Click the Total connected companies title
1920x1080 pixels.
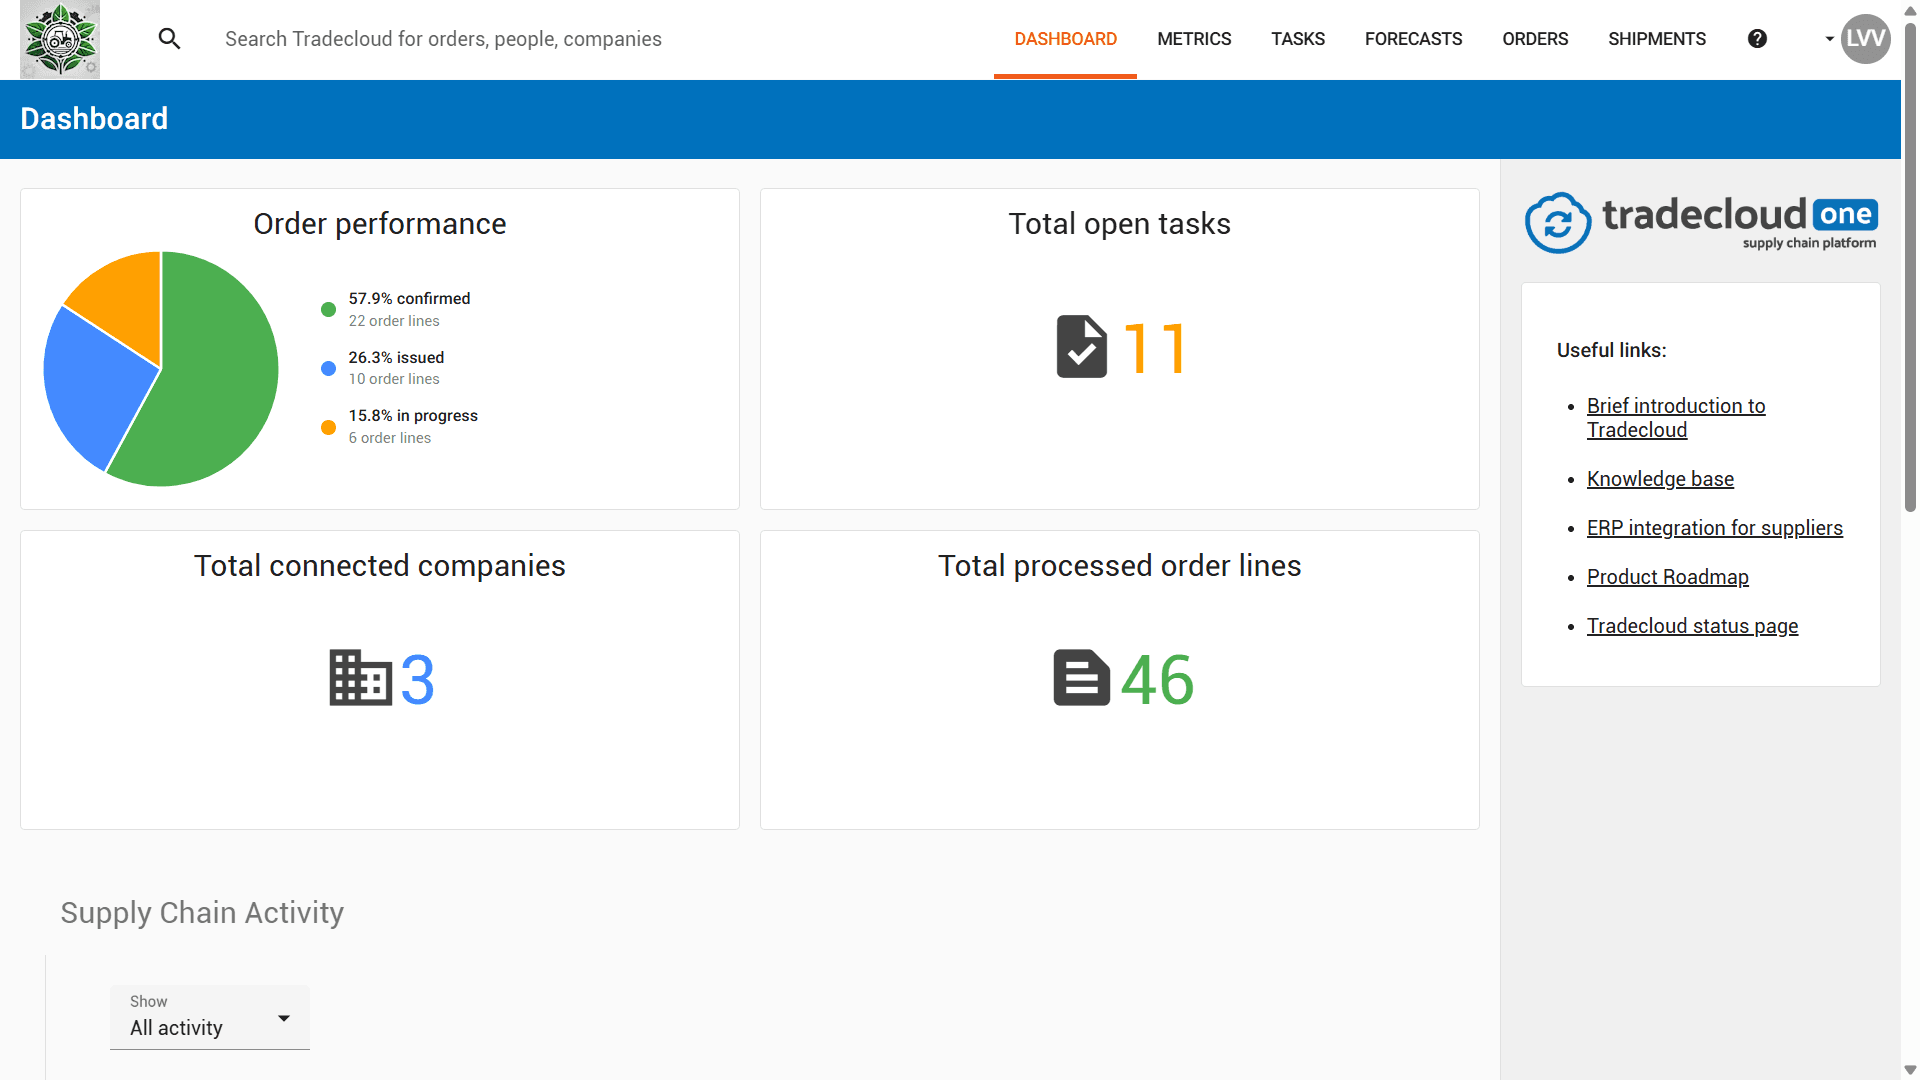coord(380,566)
